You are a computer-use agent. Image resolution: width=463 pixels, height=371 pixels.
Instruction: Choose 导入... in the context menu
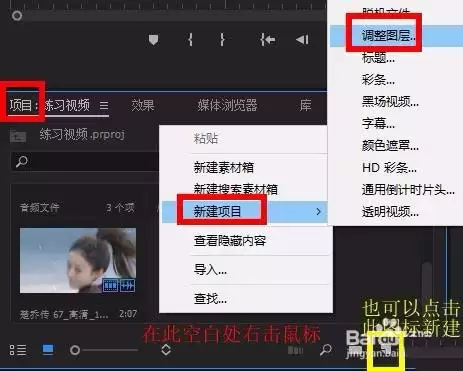pyautogui.click(x=210, y=269)
